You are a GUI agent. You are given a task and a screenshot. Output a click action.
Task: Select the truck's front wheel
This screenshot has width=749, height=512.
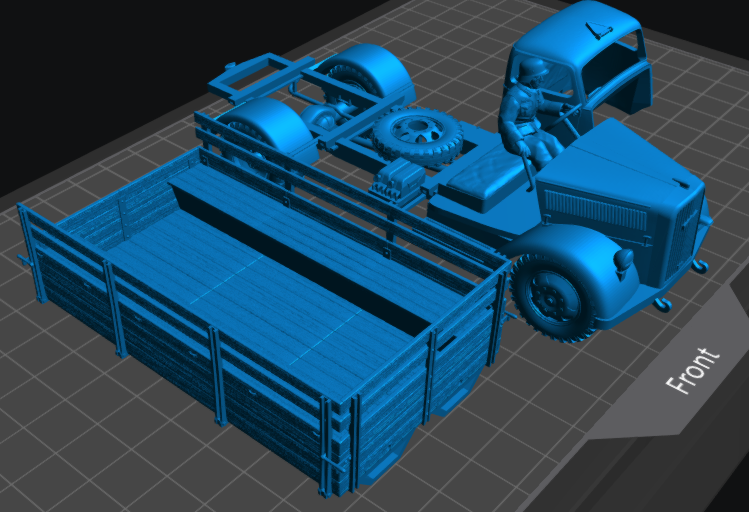553,298
